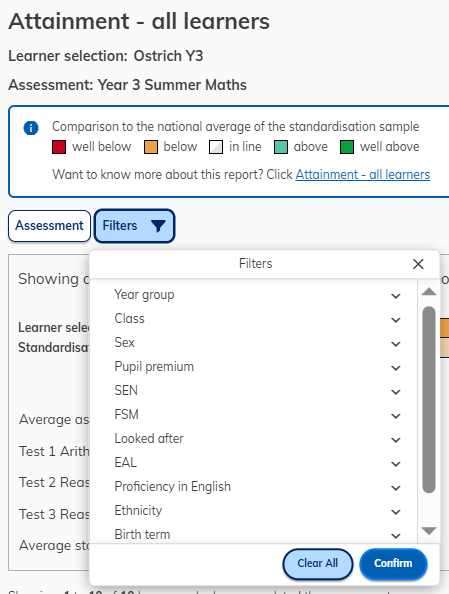The image size is (449, 594).
Task: Expand the Class filter chevron
Action: (x=396, y=320)
